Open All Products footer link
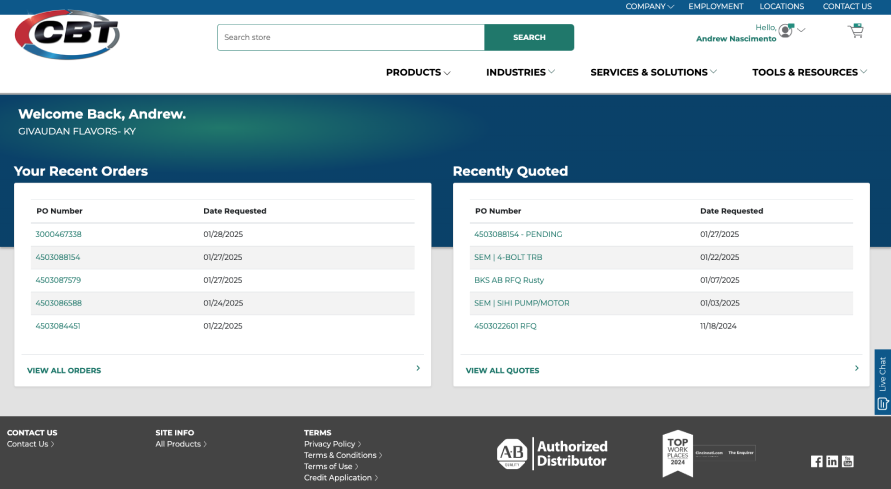The width and height of the screenshot is (891, 489). point(181,444)
